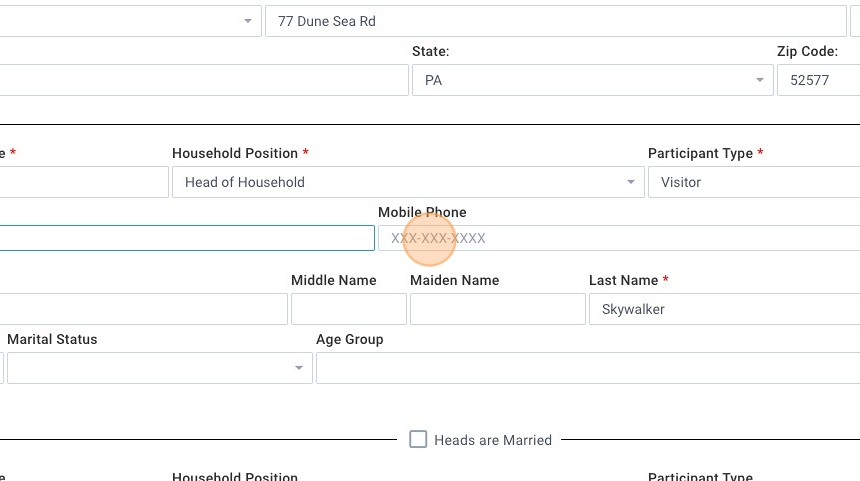860x481 pixels.
Task: Click the Participant Type field showing Visitor
Action: (x=753, y=182)
